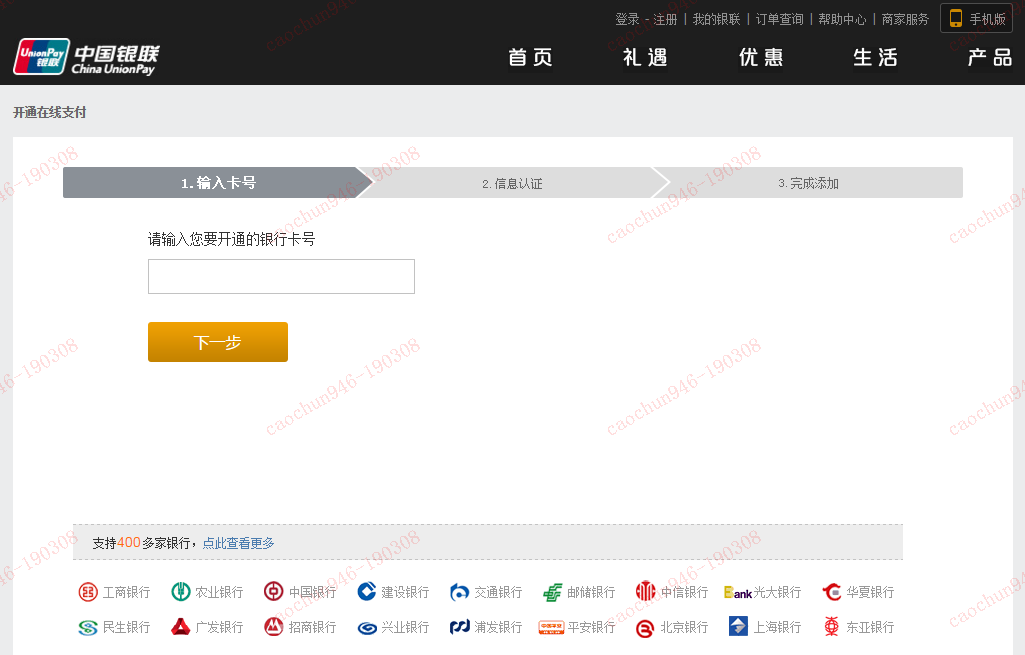Click the orange 下一步 button
The image size is (1025, 655).
click(x=218, y=342)
